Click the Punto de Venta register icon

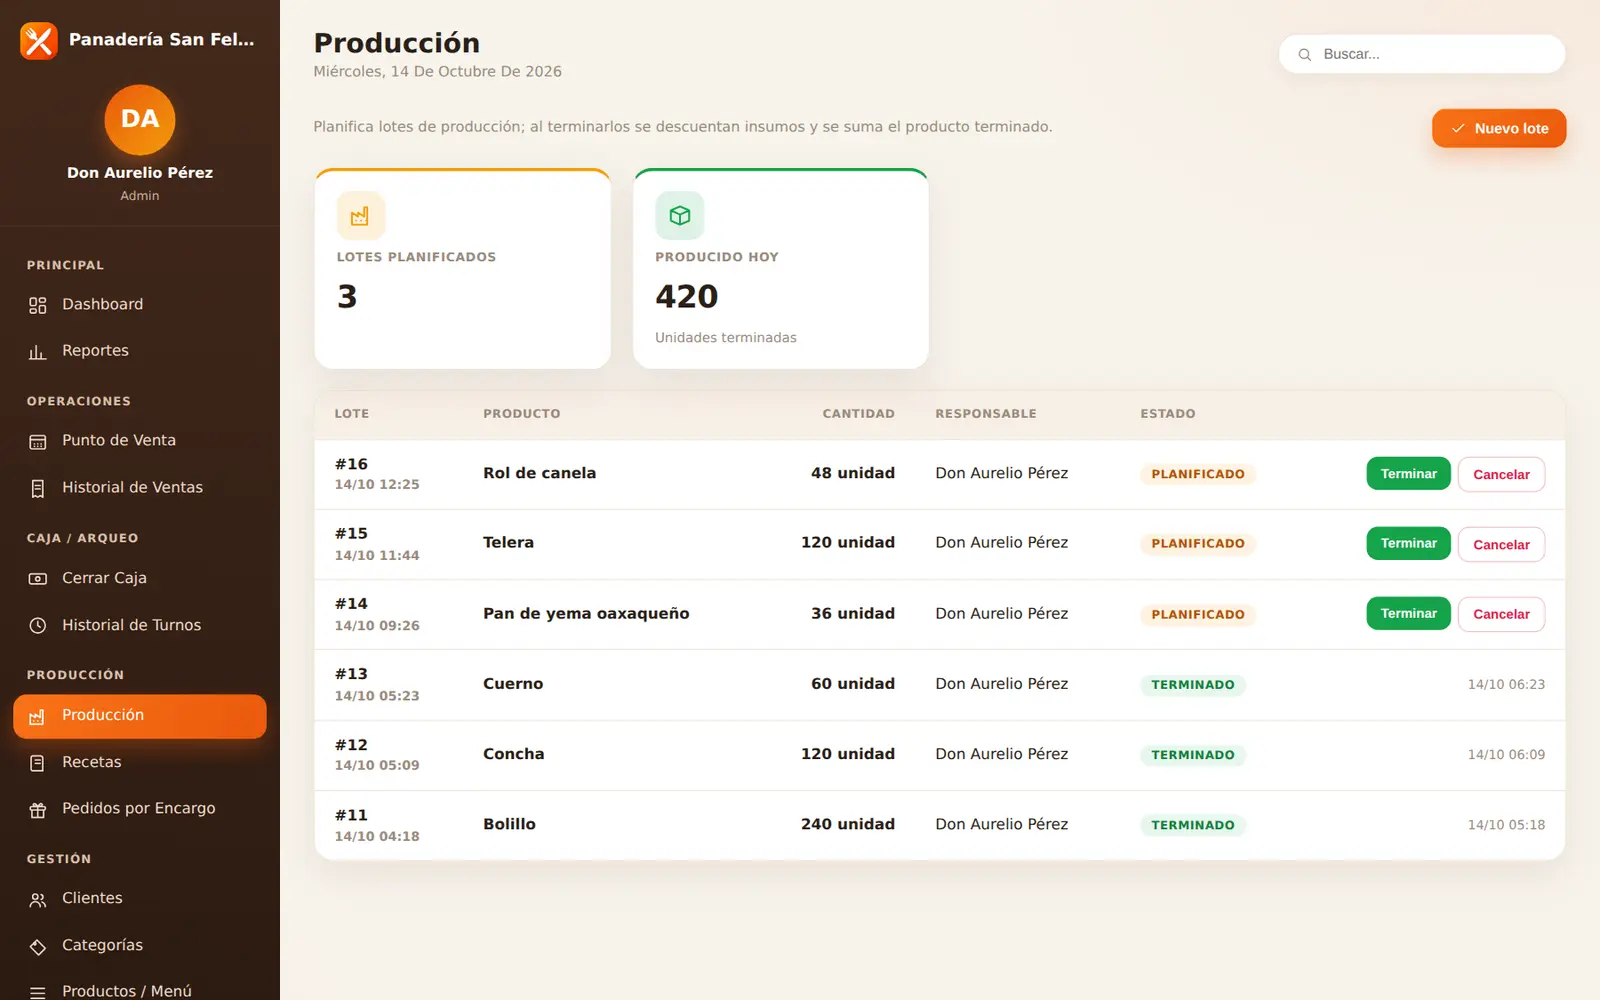[x=38, y=441]
